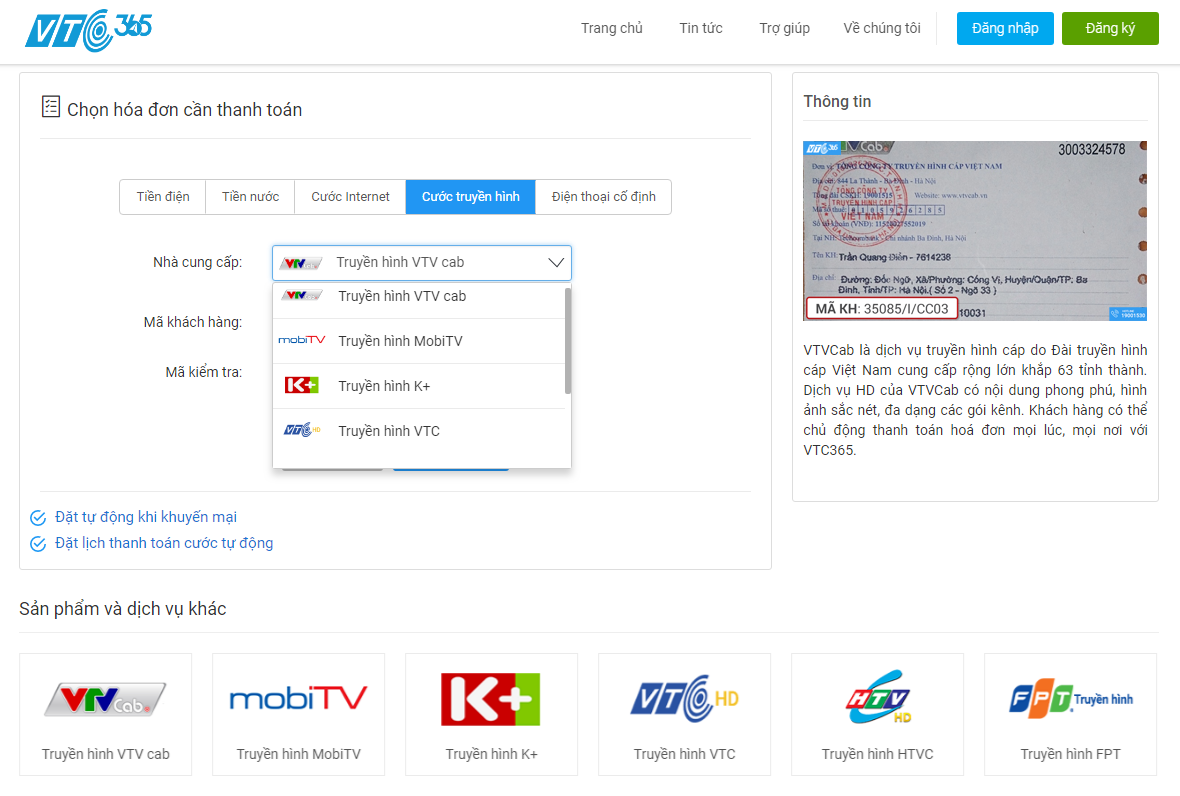Choose Truyền hình MobiTV from dropdown list
1180x796 pixels.
click(x=400, y=341)
